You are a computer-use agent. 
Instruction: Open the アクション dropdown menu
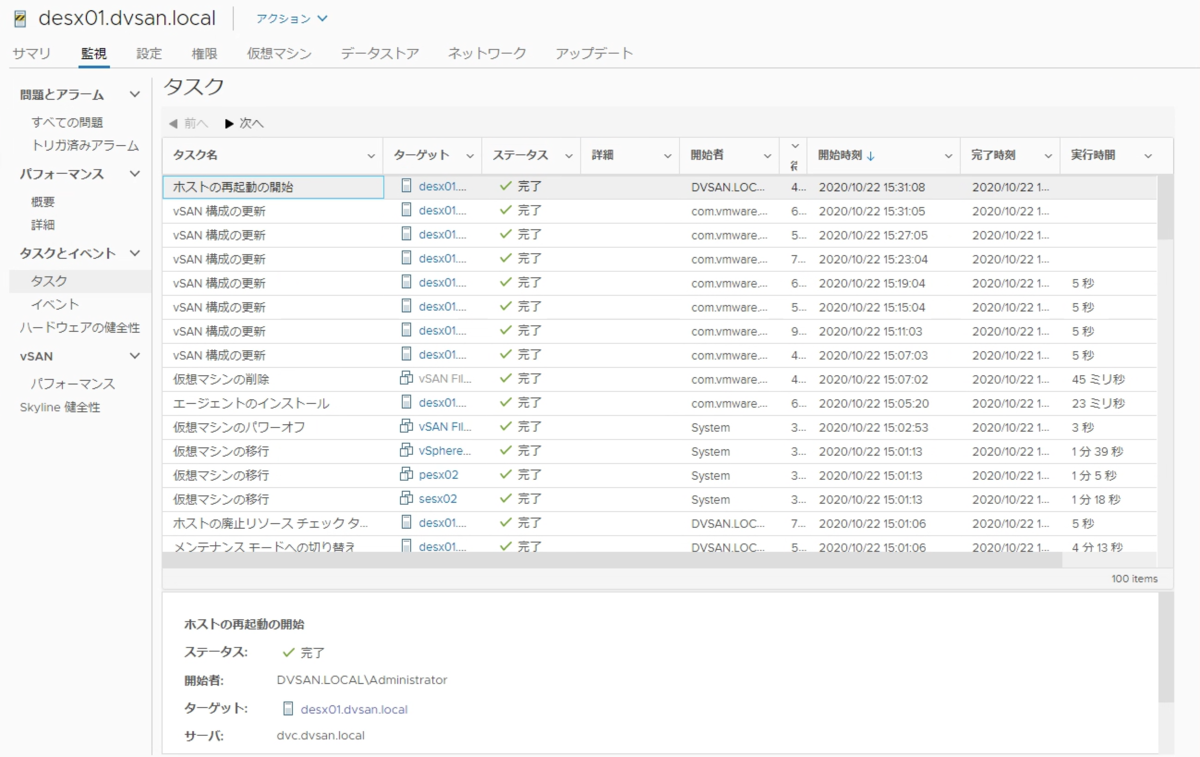292,19
